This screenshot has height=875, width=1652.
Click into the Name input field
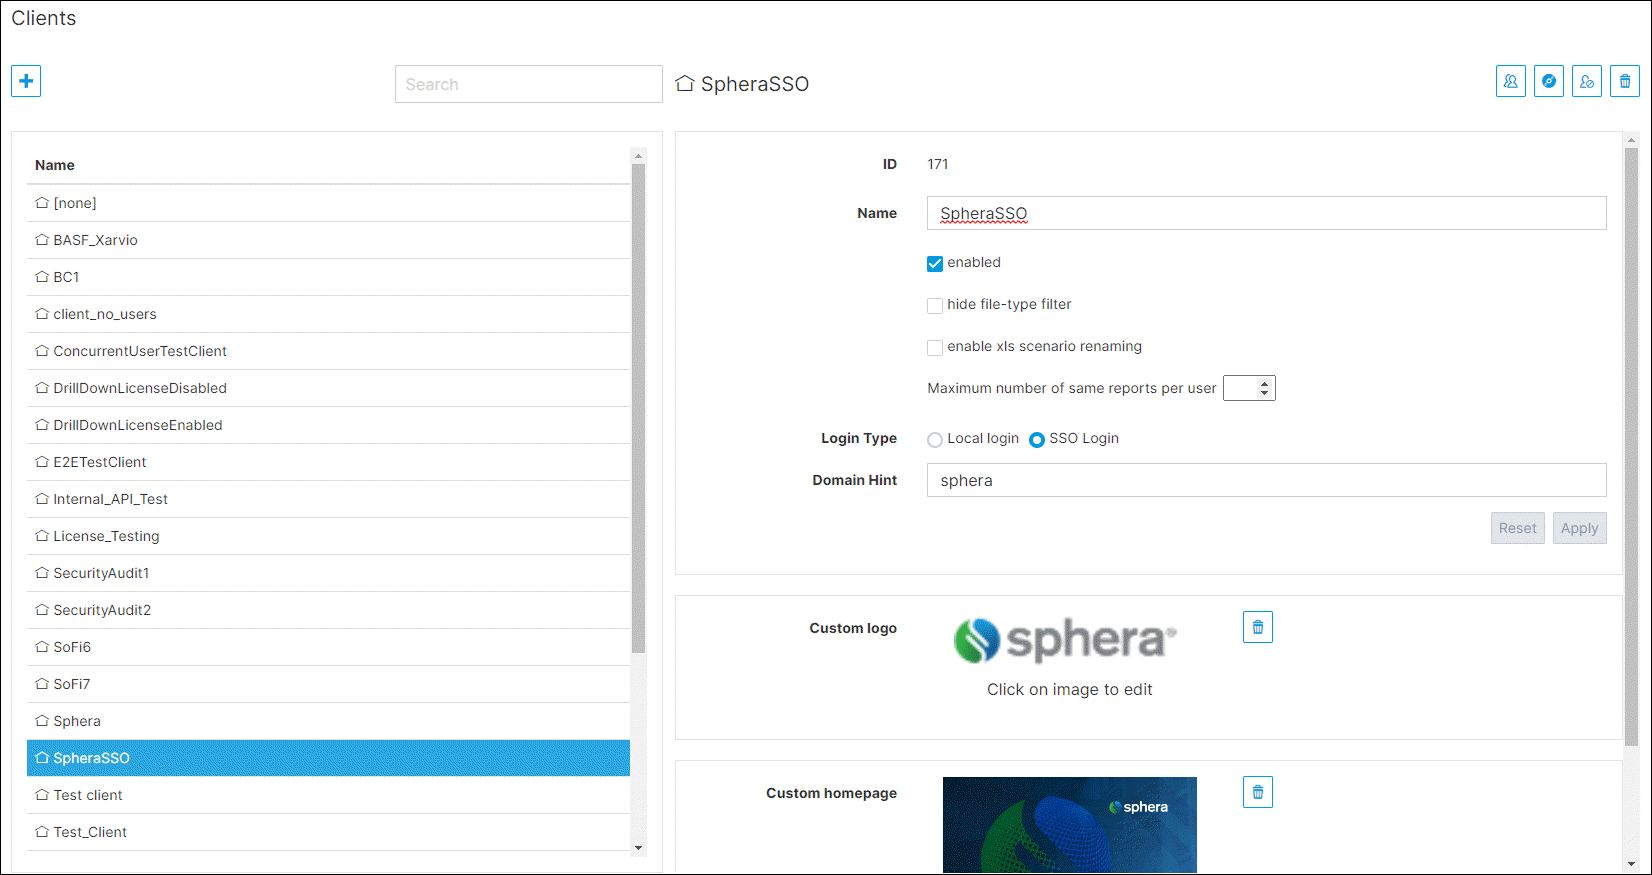(x=1266, y=213)
